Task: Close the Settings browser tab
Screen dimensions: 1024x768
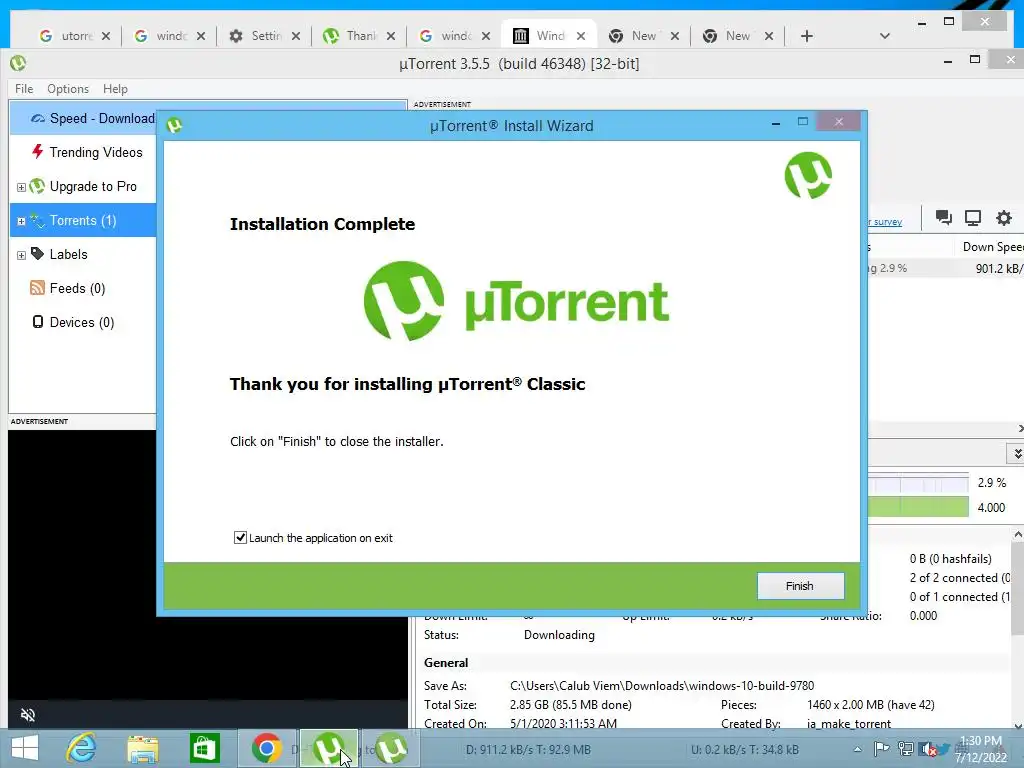Action: pyautogui.click(x=296, y=36)
